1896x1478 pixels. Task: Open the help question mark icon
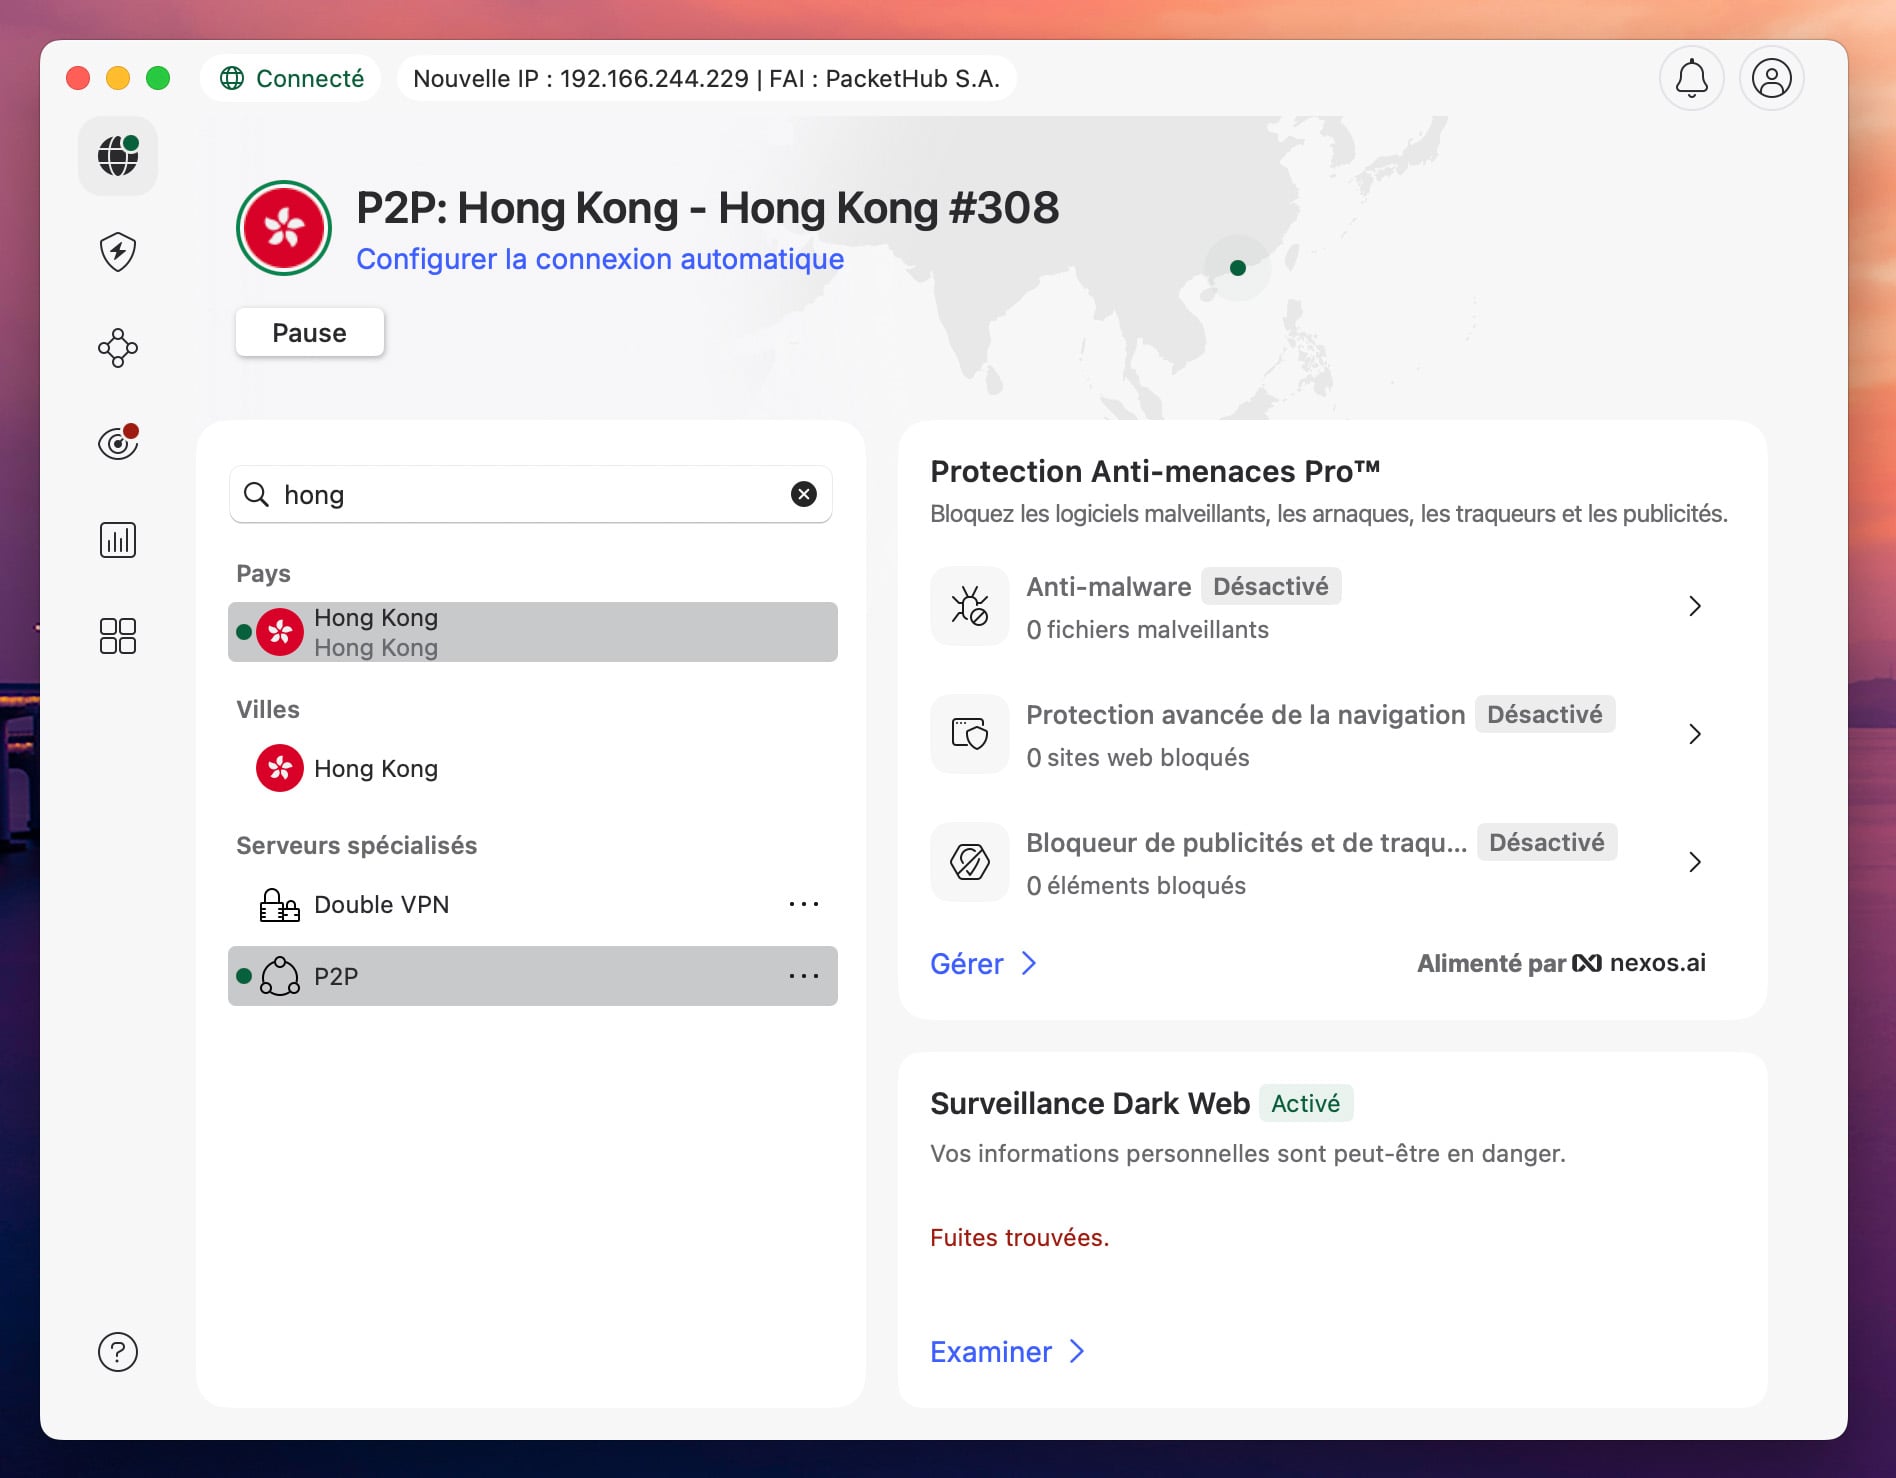pos(118,1352)
